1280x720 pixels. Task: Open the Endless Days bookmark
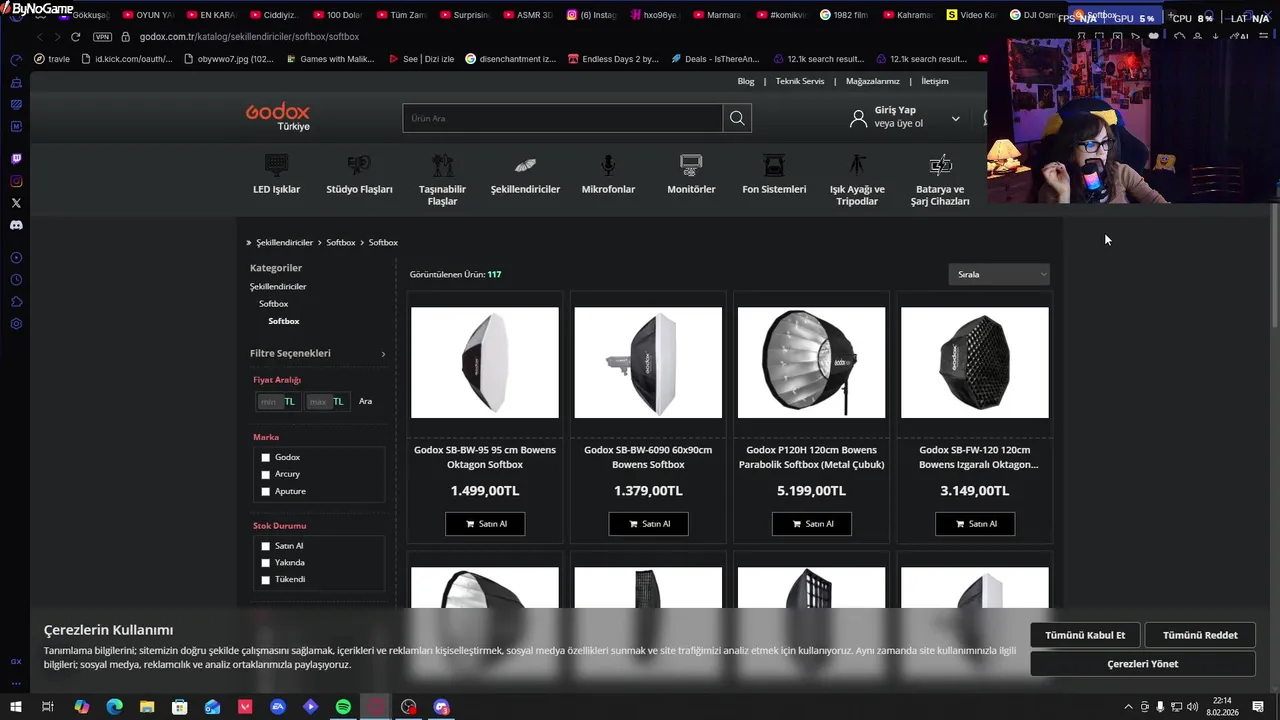coord(611,59)
